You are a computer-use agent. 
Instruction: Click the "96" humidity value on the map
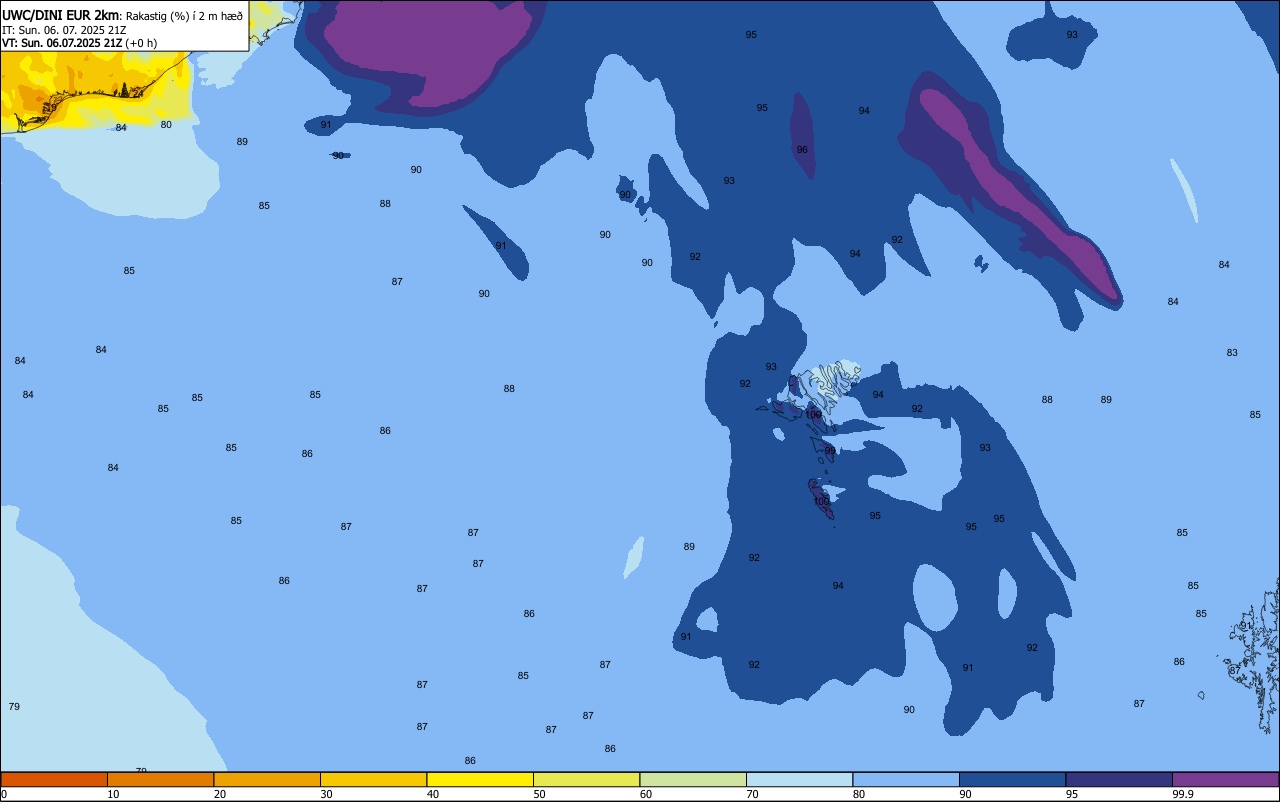tap(802, 150)
